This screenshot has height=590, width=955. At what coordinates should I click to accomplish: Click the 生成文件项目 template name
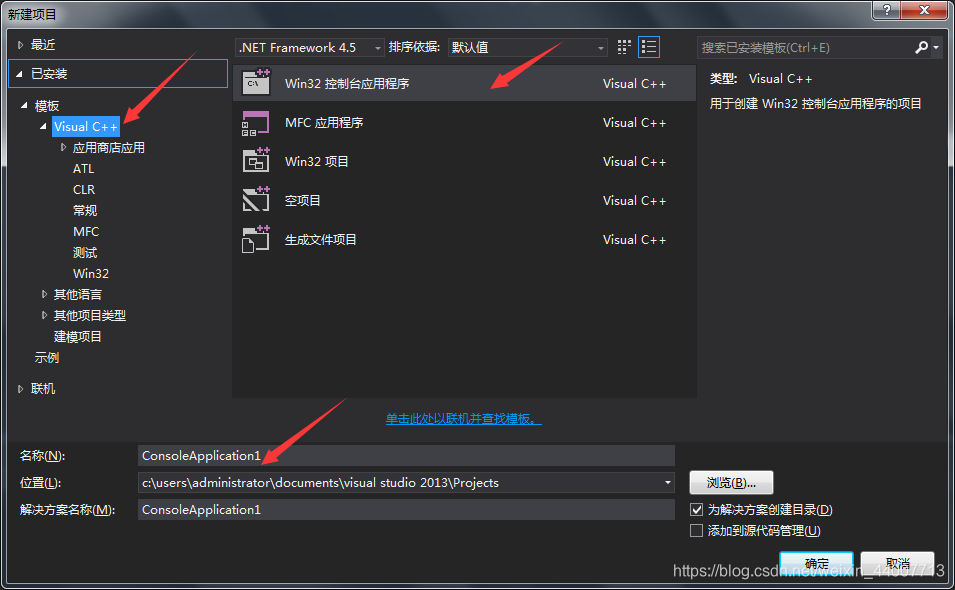pyautogui.click(x=321, y=239)
